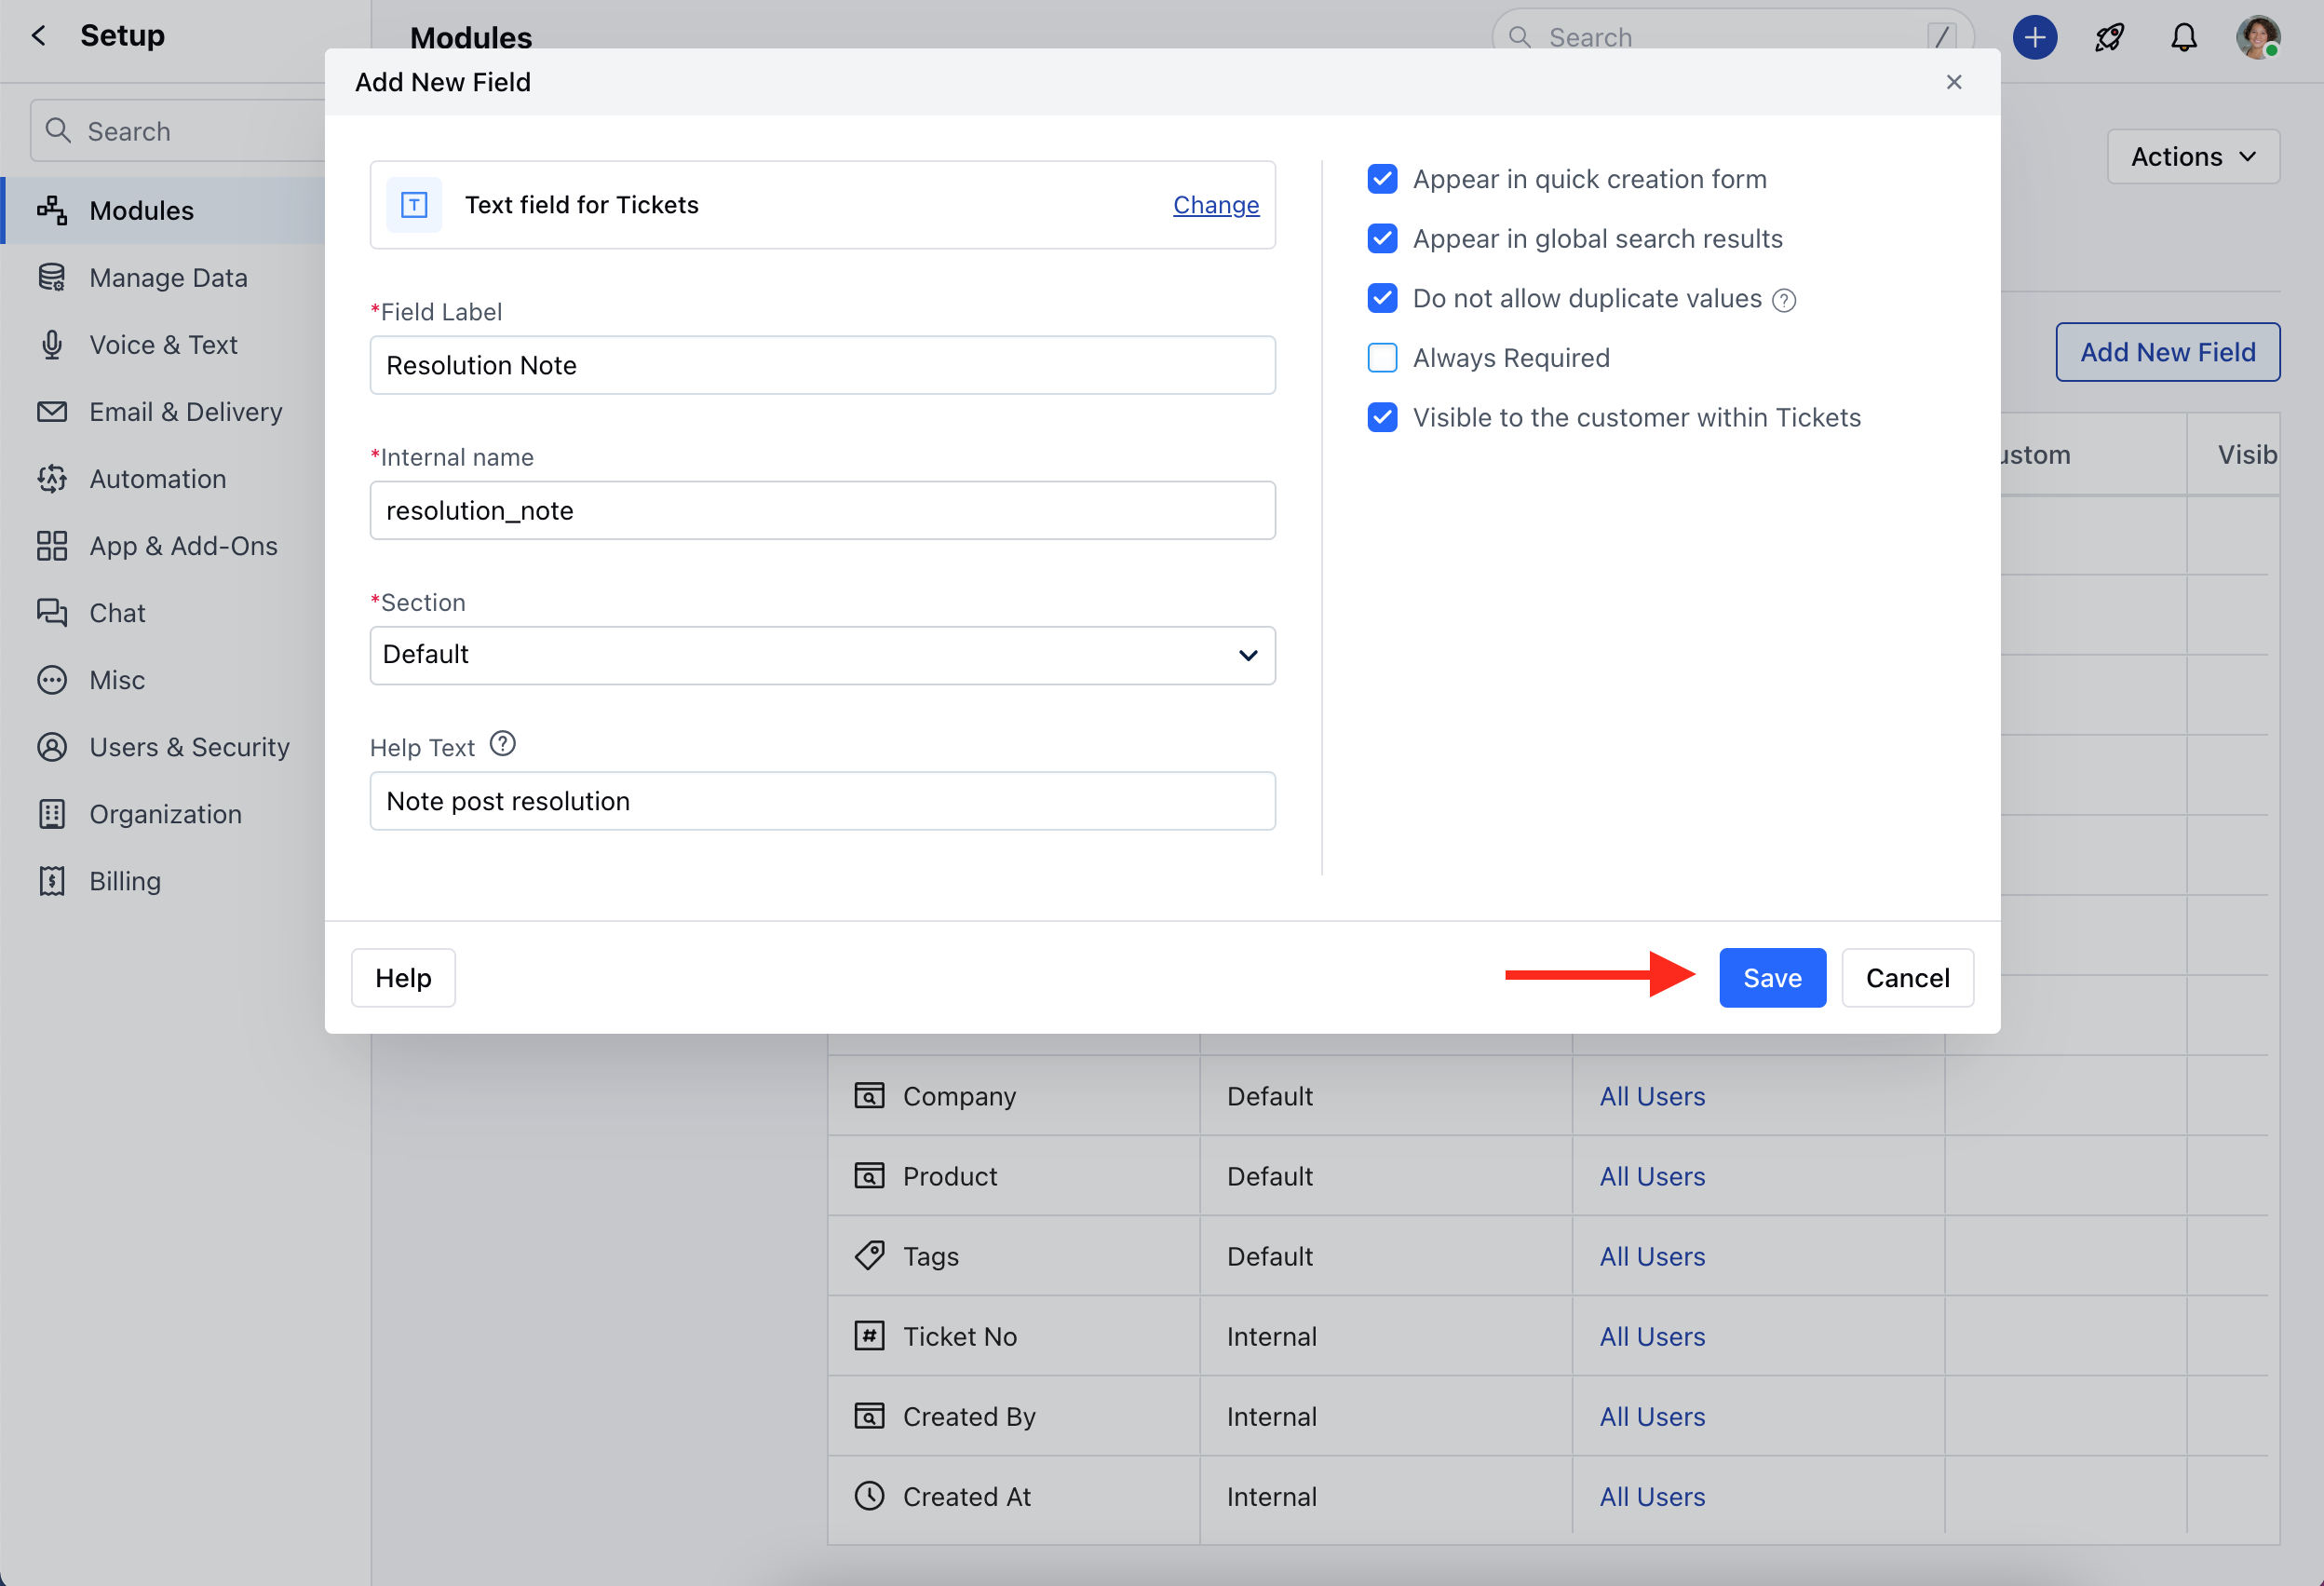Click the blue plus create icon
The width and height of the screenshot is (2324, 1586).
(2034, 38)
